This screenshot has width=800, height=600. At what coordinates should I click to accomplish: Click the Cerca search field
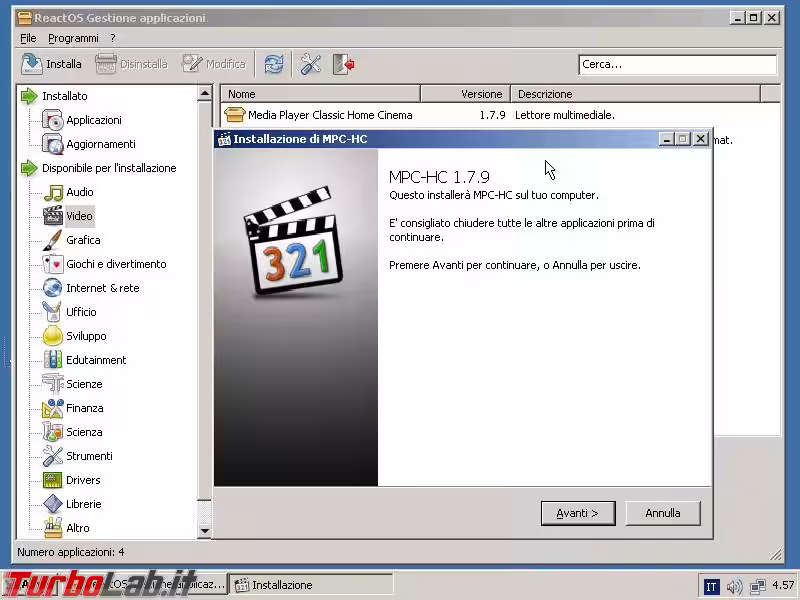(x=677, y=64)
